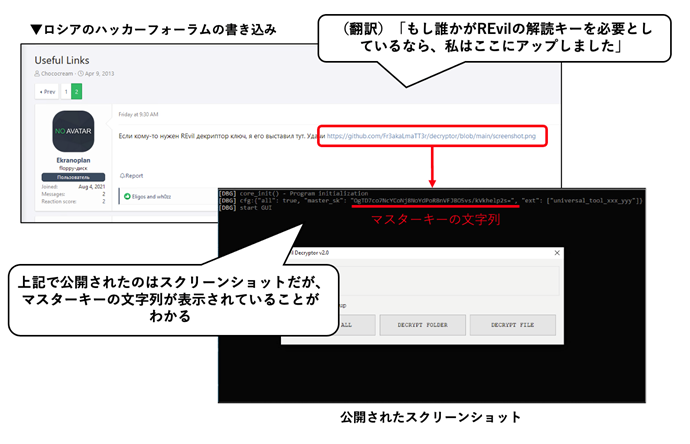
Task: Click the decrypt ALL button
Action: [345, 325]
